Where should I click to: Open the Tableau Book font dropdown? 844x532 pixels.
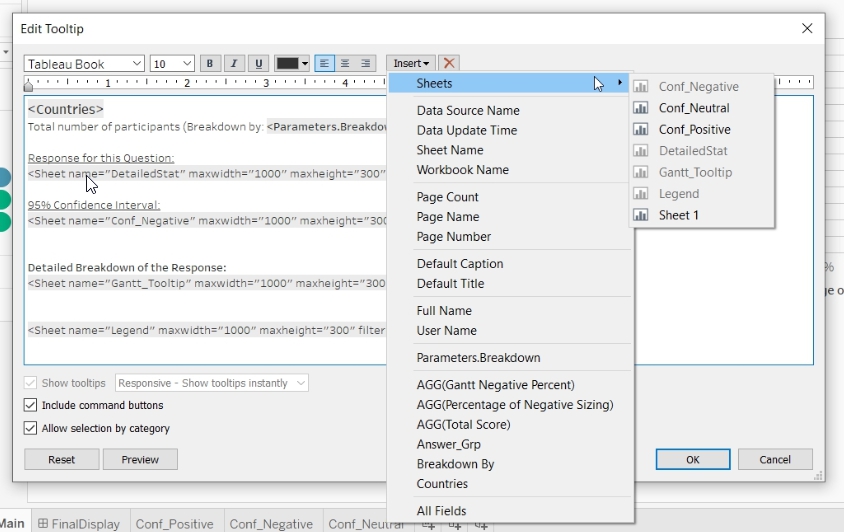click(x=84, y=64)
